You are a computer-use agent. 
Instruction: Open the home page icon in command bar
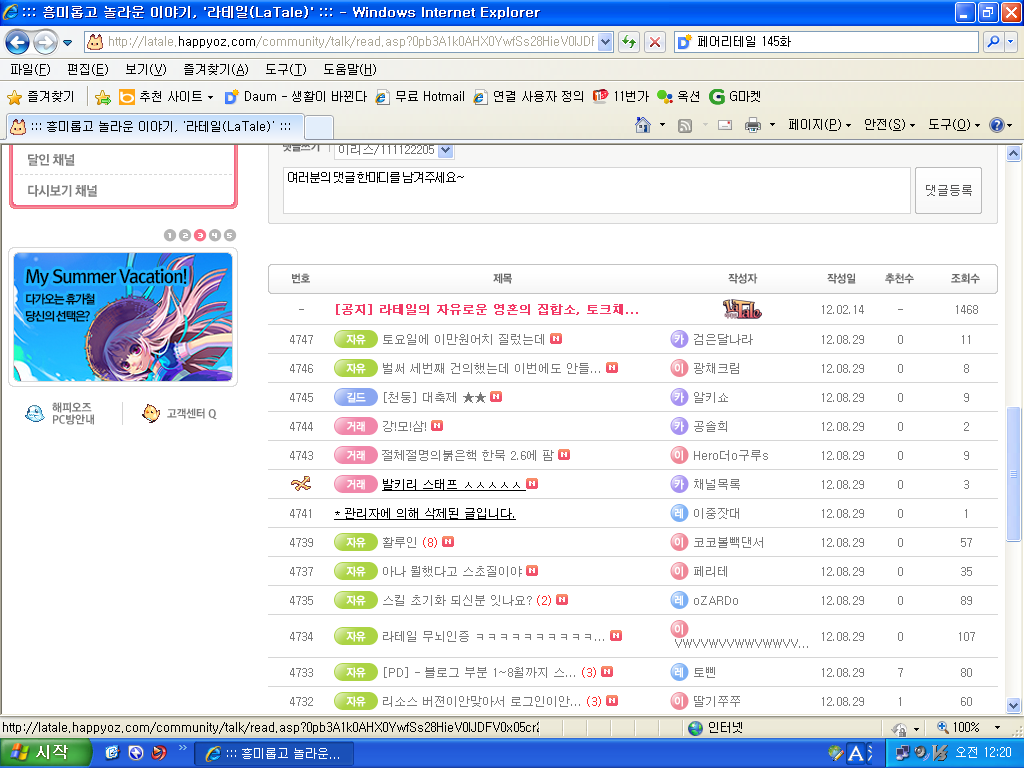click(644, 125)
